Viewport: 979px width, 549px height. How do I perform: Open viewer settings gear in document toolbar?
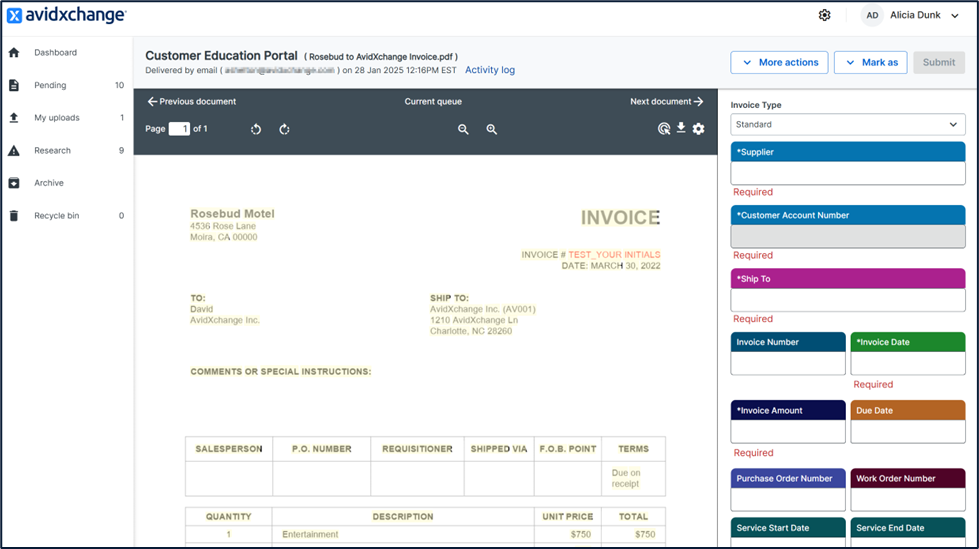[699, 129]
